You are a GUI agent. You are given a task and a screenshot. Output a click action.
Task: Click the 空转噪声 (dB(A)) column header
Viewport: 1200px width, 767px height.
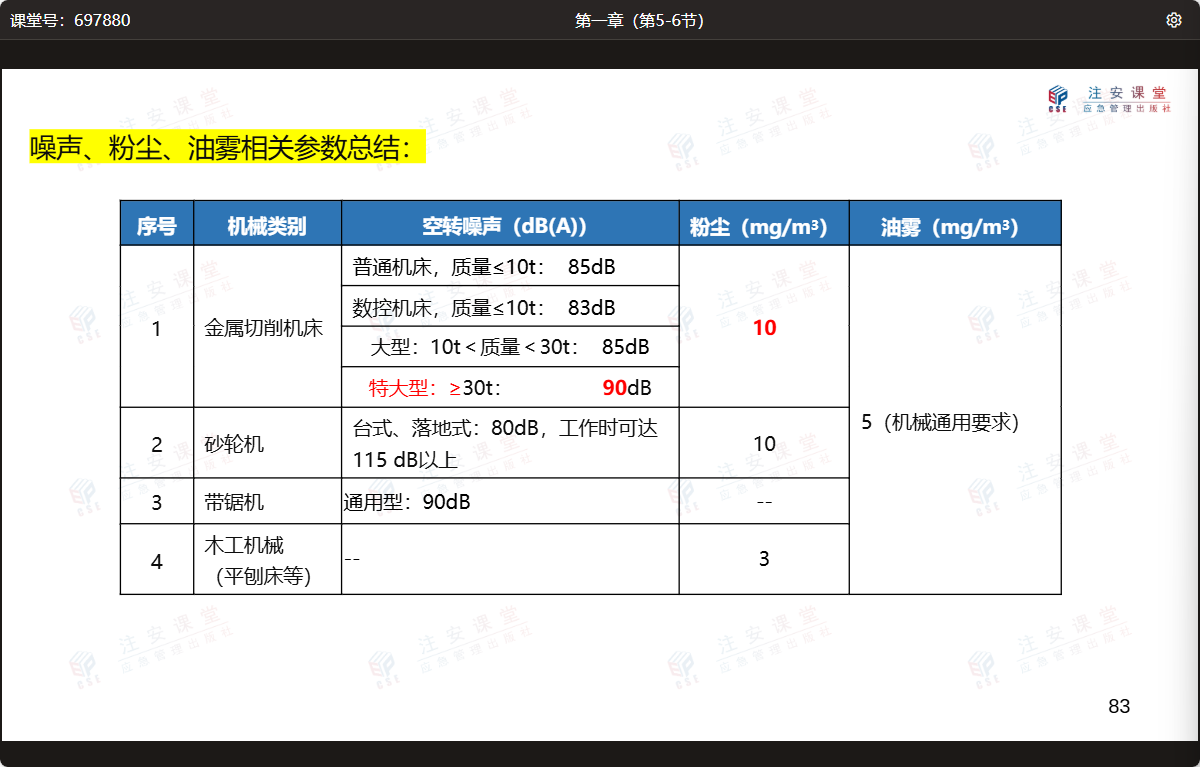tap(510, 226)
